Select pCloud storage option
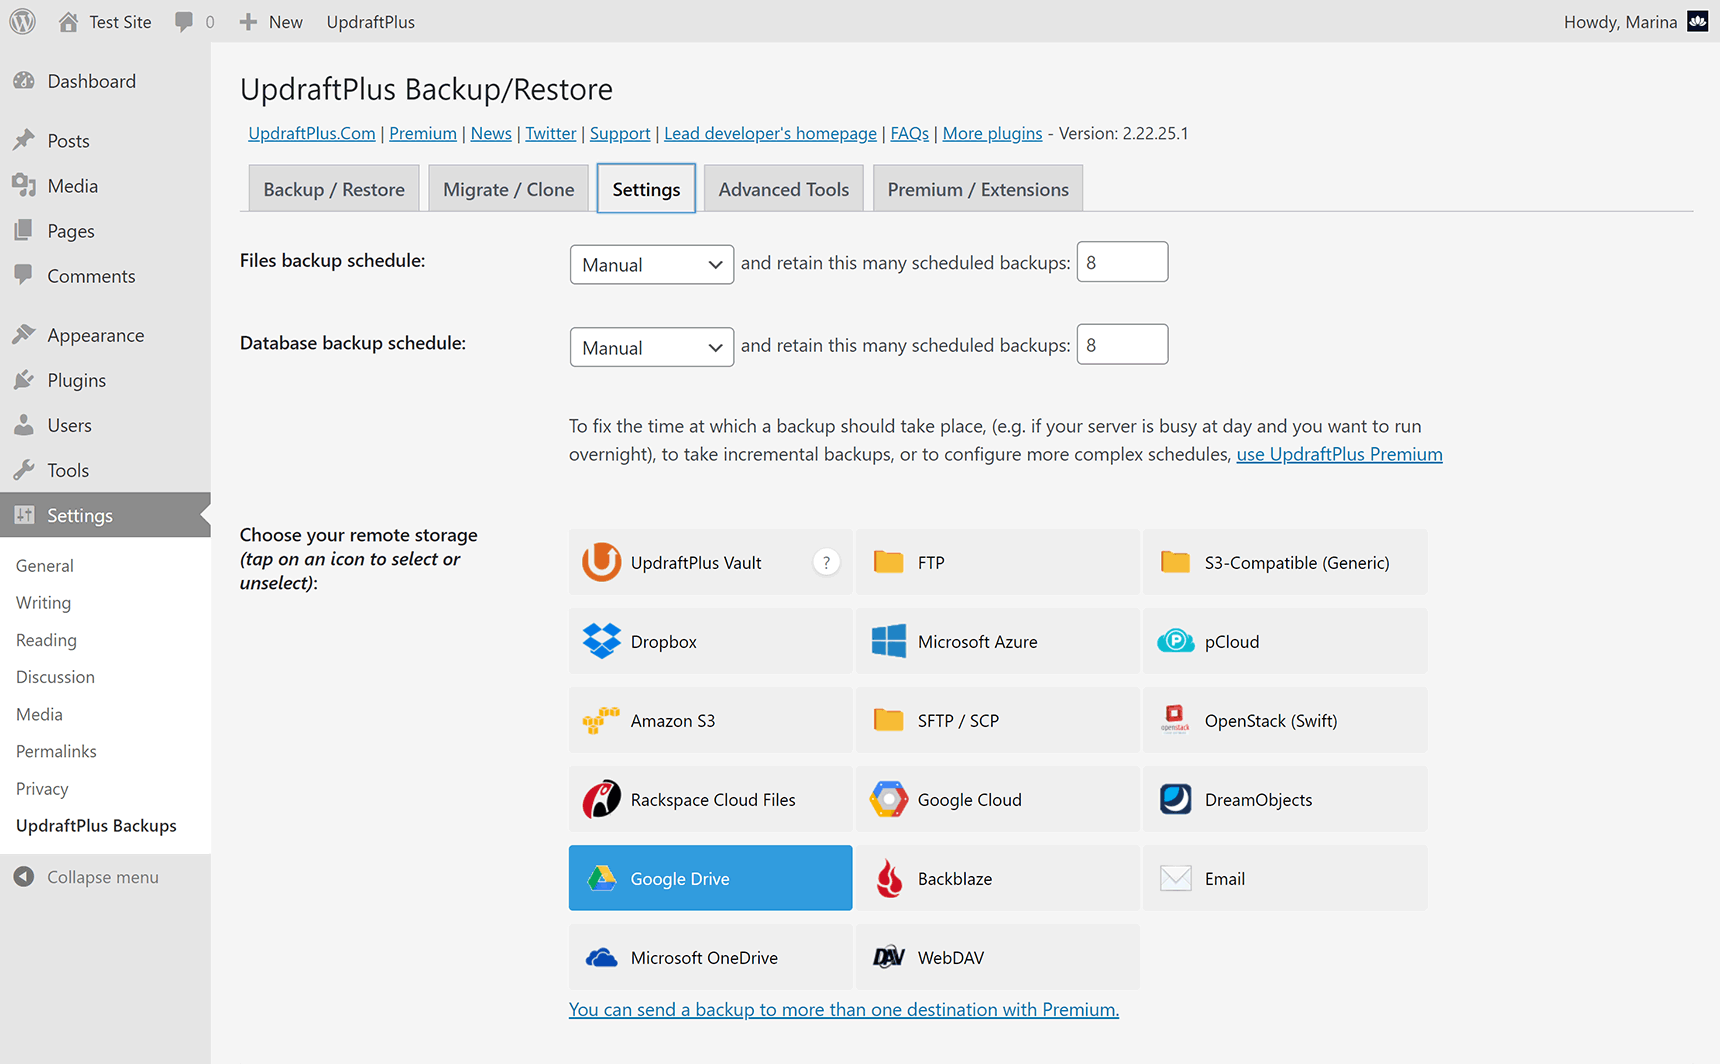Image resolution: width=1720 pixels, height=1064 pixels. [x=1285, y=641]
